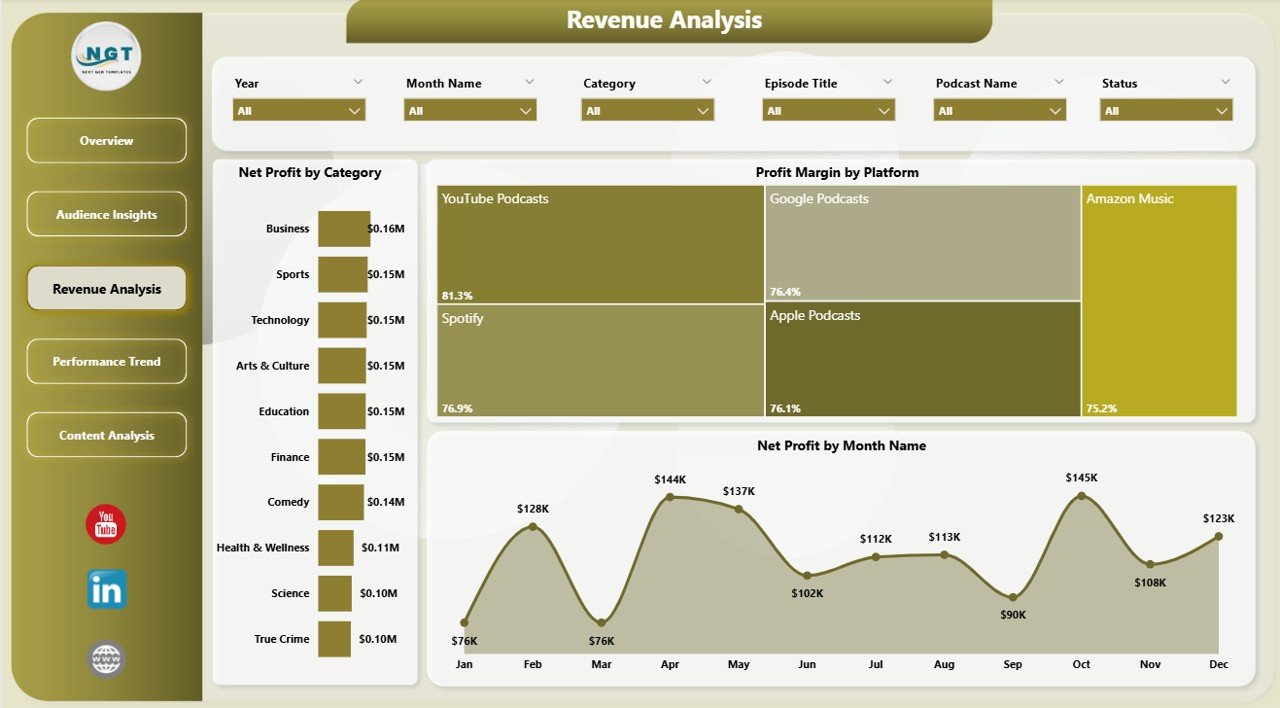1280x708 pixels.
Task: Click the YouTube social media icon
Action: coord(105,523)
